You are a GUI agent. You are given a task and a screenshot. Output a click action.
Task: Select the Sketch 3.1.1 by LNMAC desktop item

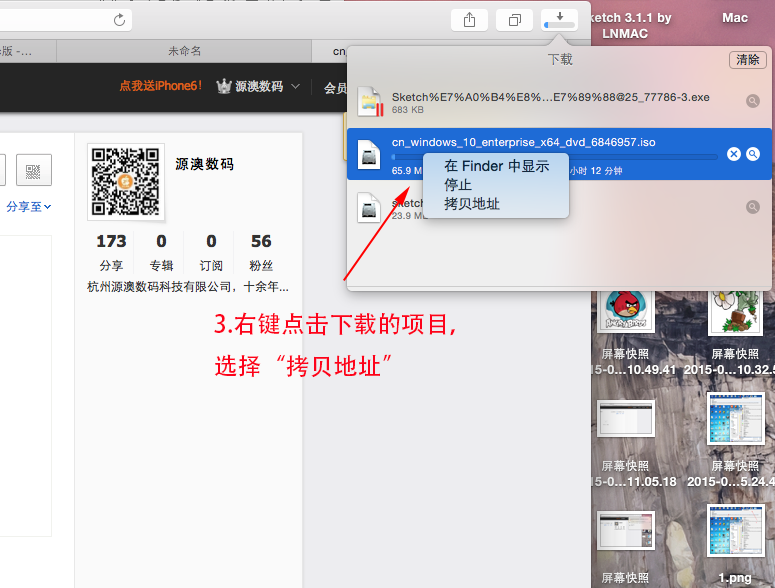tap(631, 26)
